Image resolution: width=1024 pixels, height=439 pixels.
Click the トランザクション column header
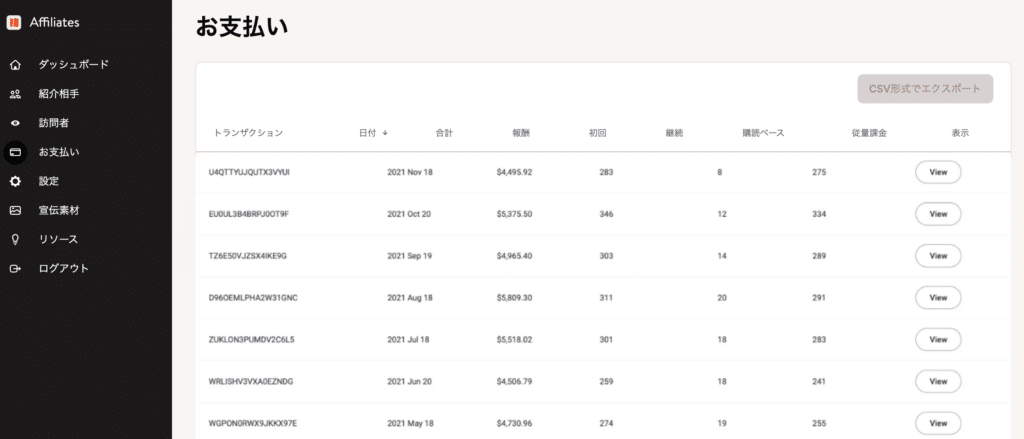248,133
